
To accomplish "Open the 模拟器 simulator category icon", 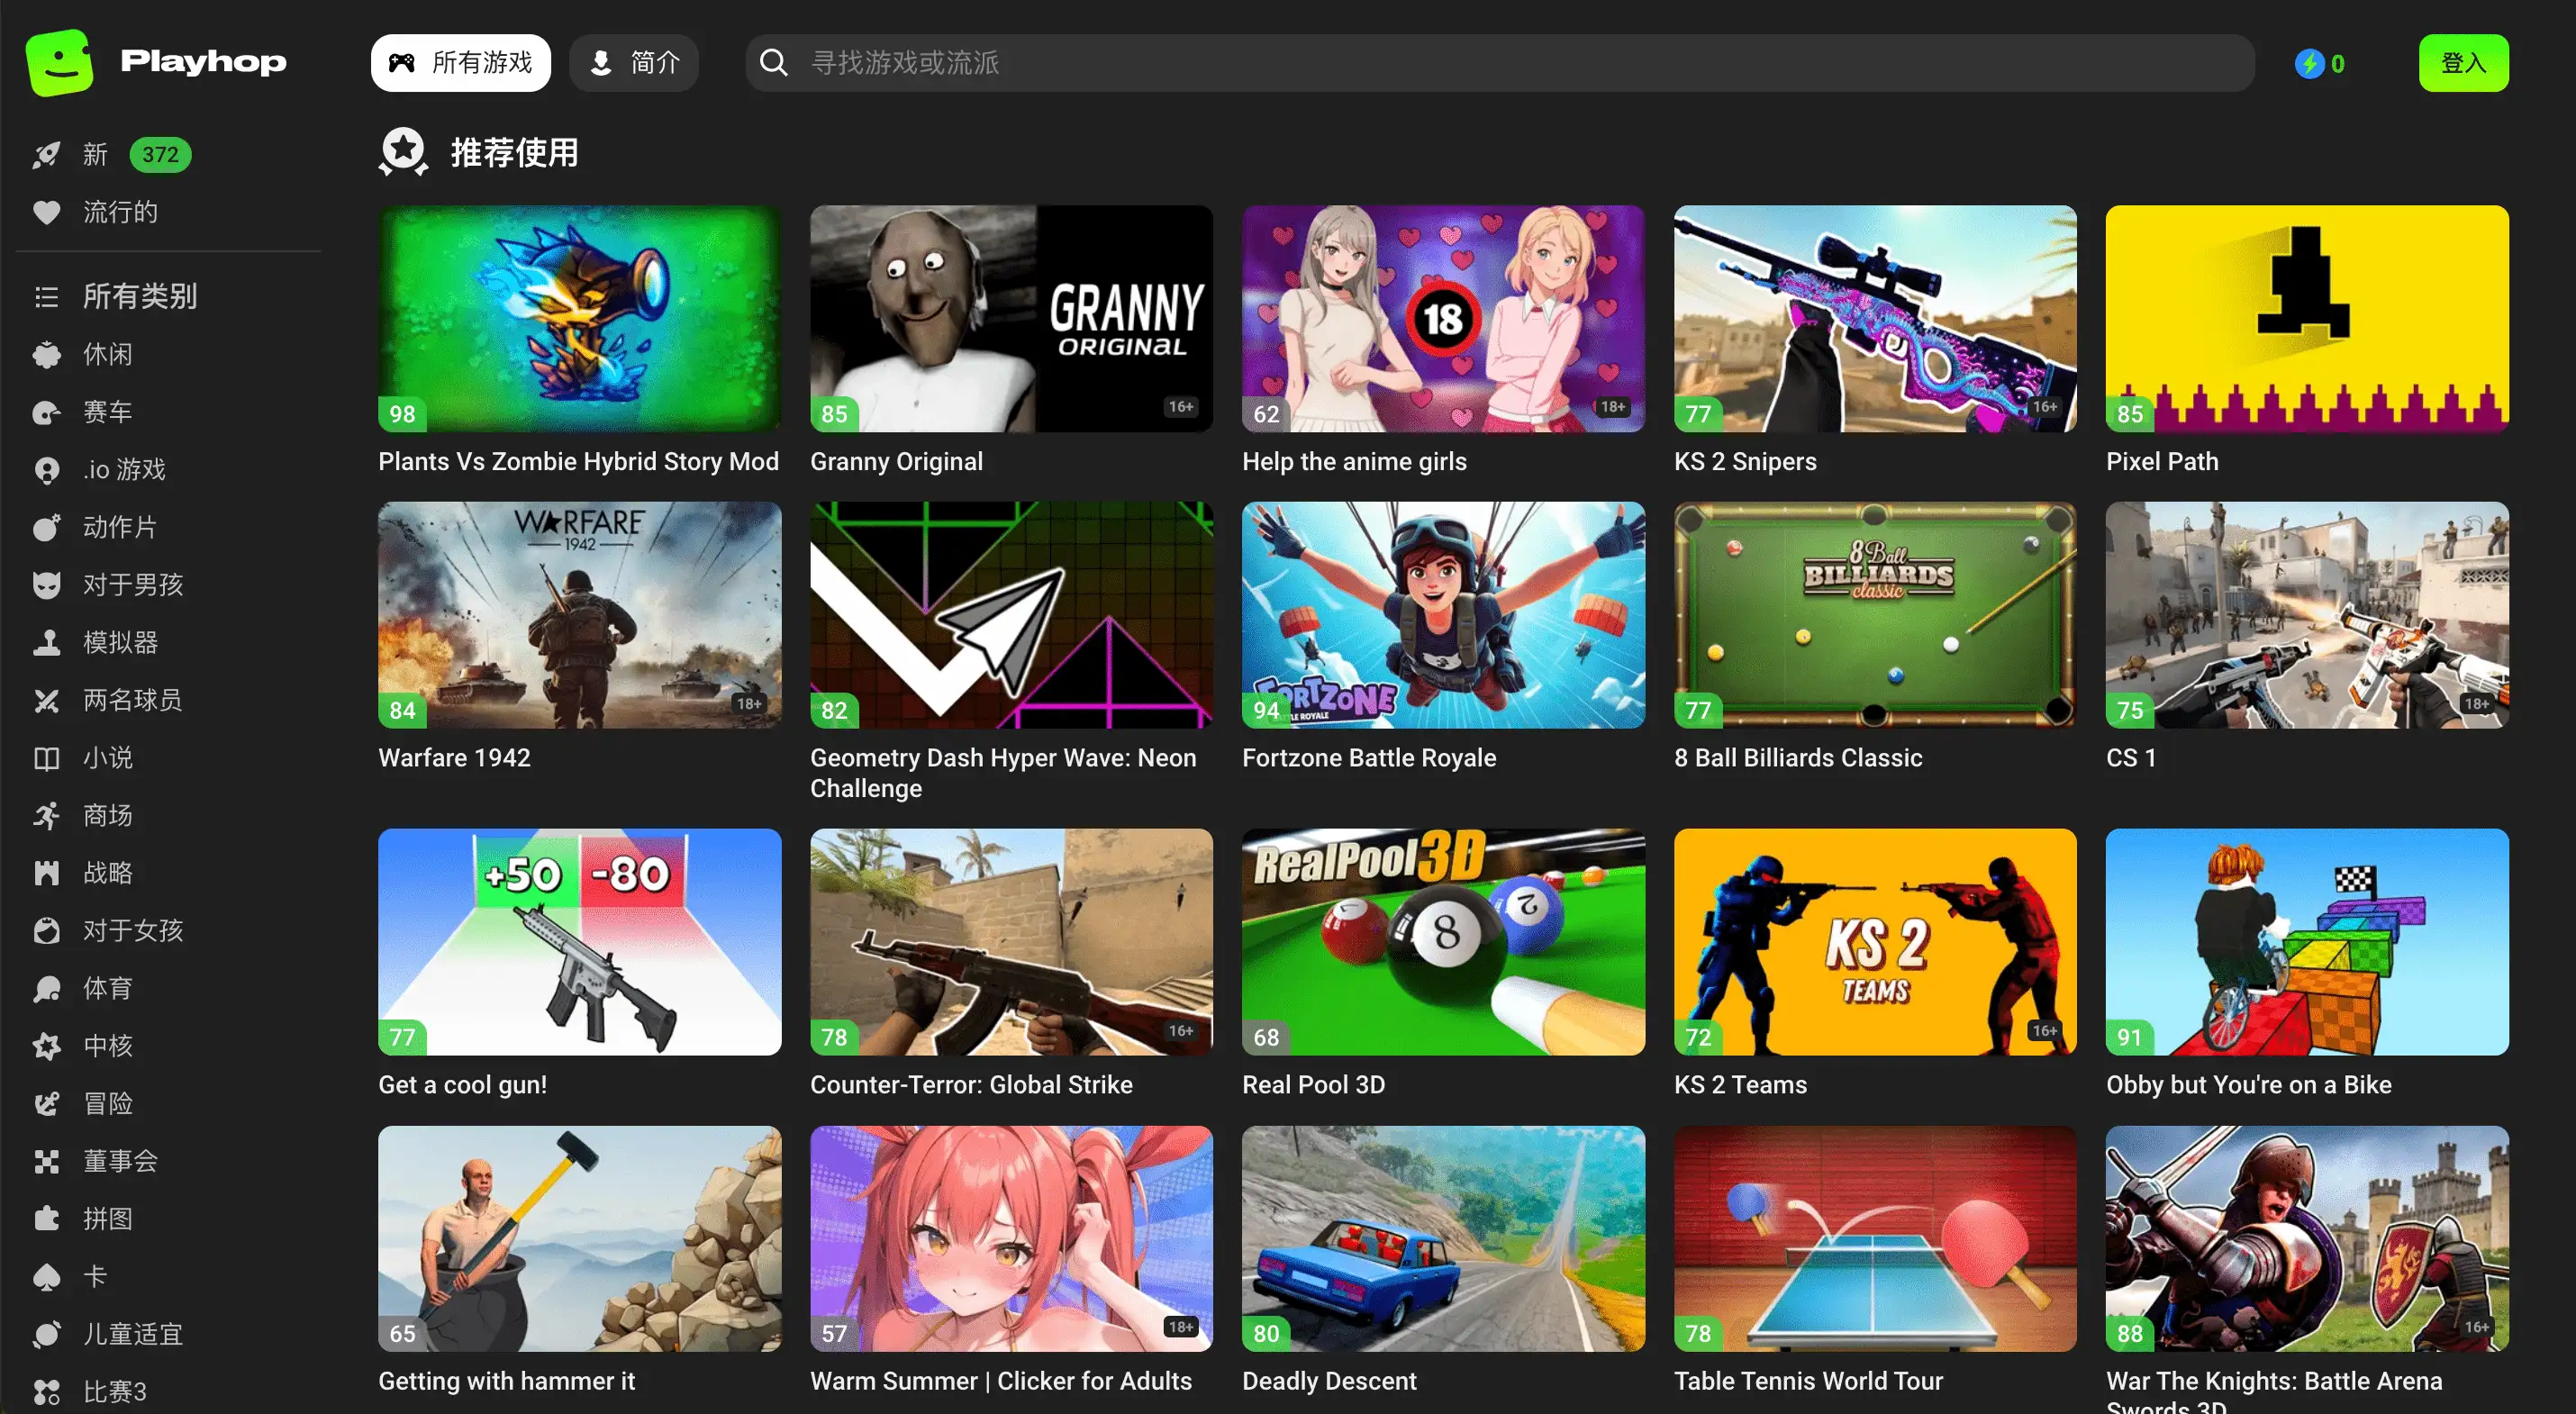I will [46, 643].
